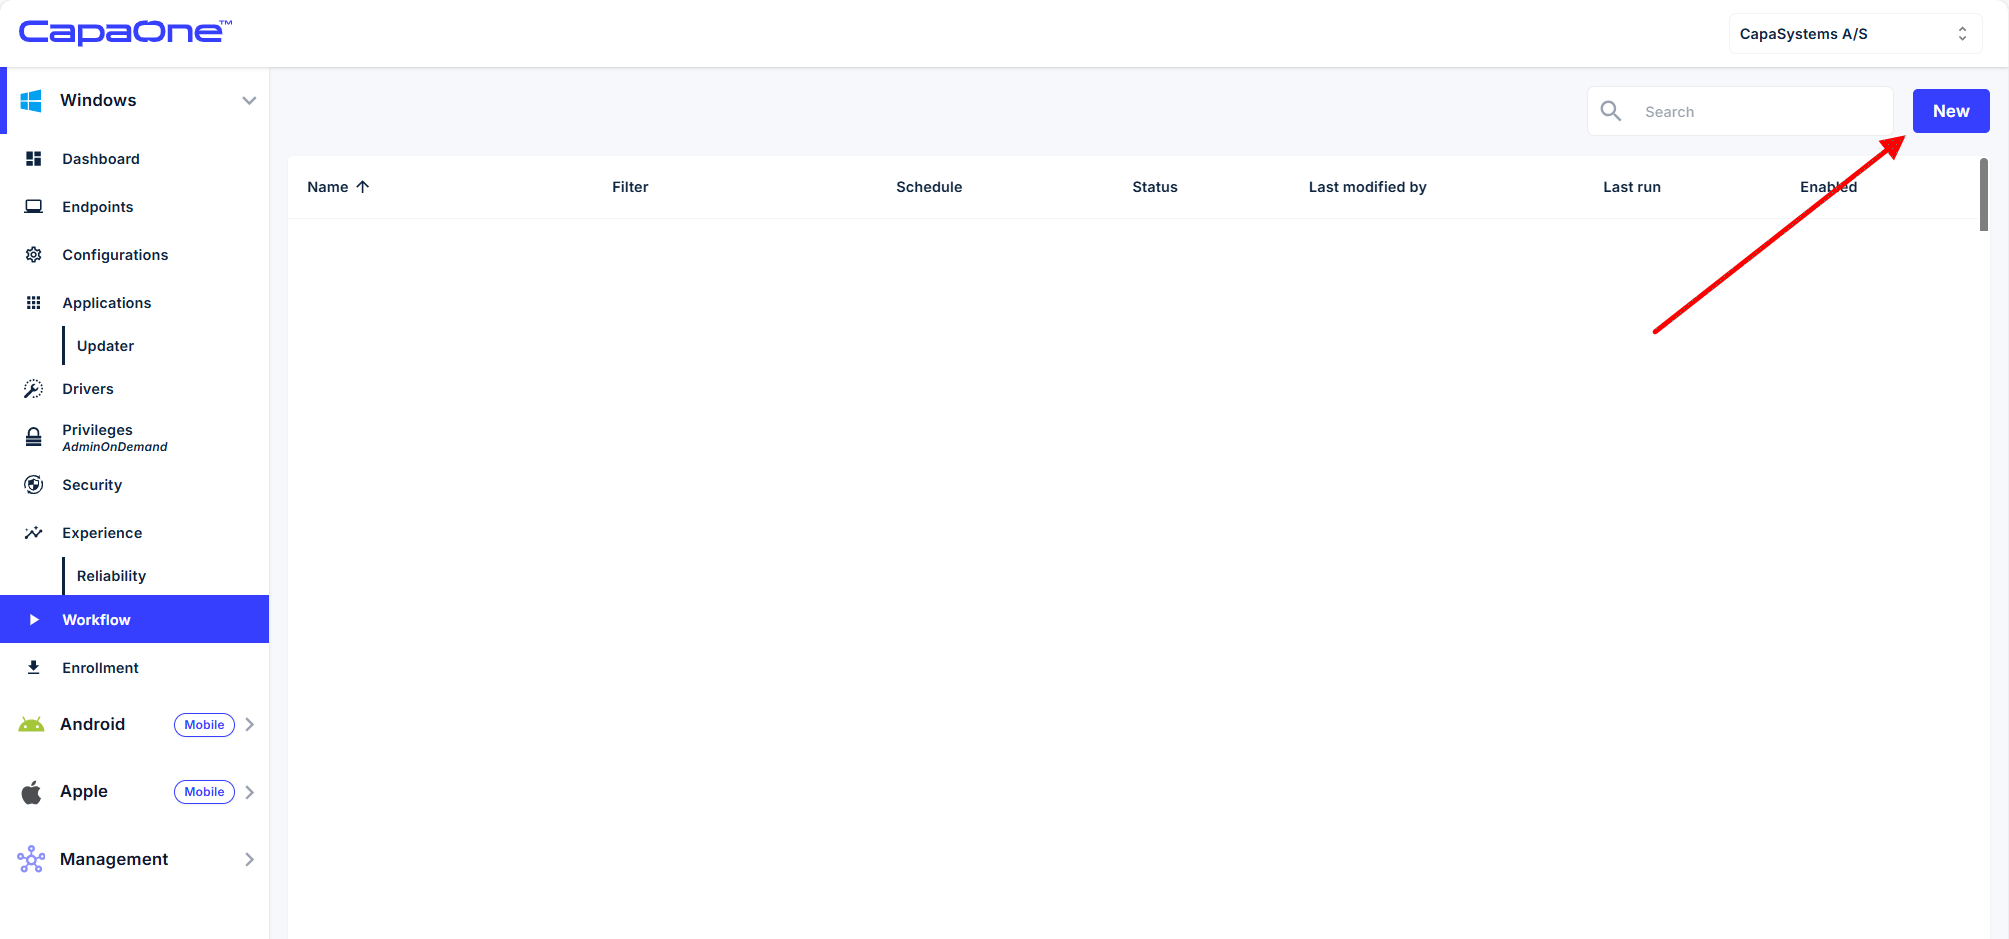Click the Enabled column header

[x=1828, y=187]
